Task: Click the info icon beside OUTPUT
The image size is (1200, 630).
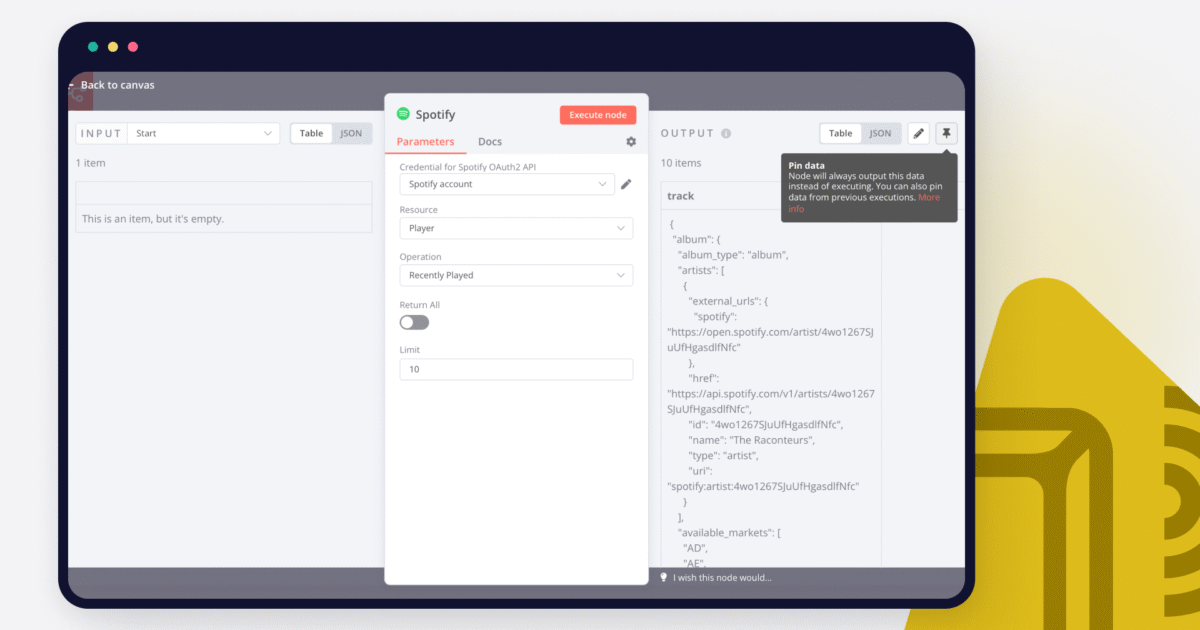Action: (x=726, y=133)
